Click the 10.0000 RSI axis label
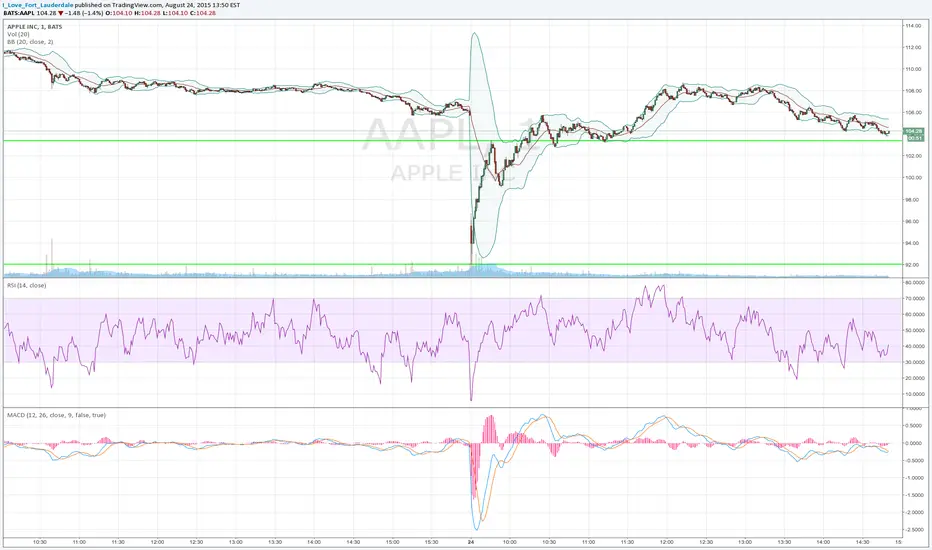Viewport: 932px width, 550px height. [x=915, y=394]
